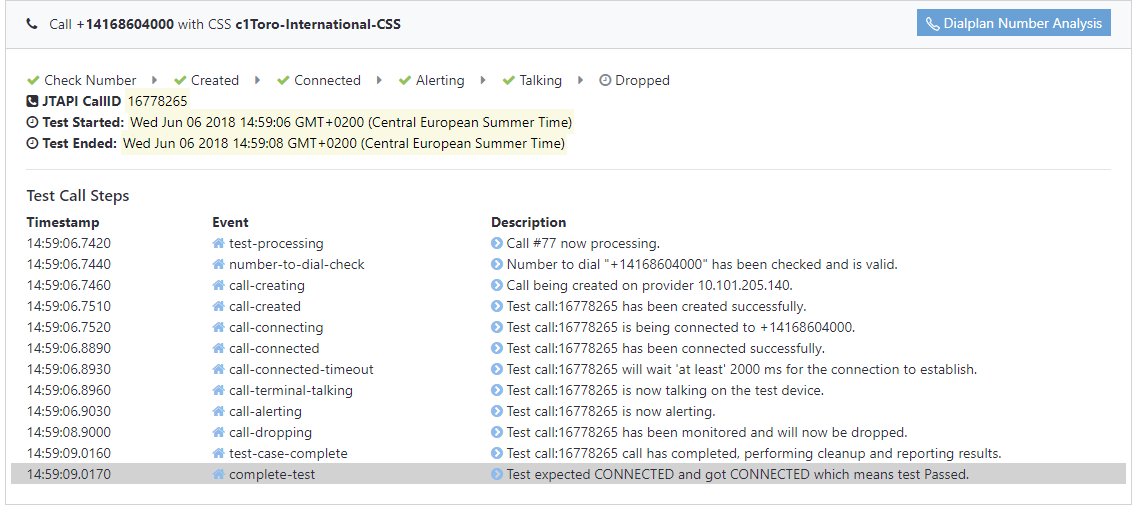Select the highlighted complete-test row
The image size is (1139, 517).
[569, 474]
